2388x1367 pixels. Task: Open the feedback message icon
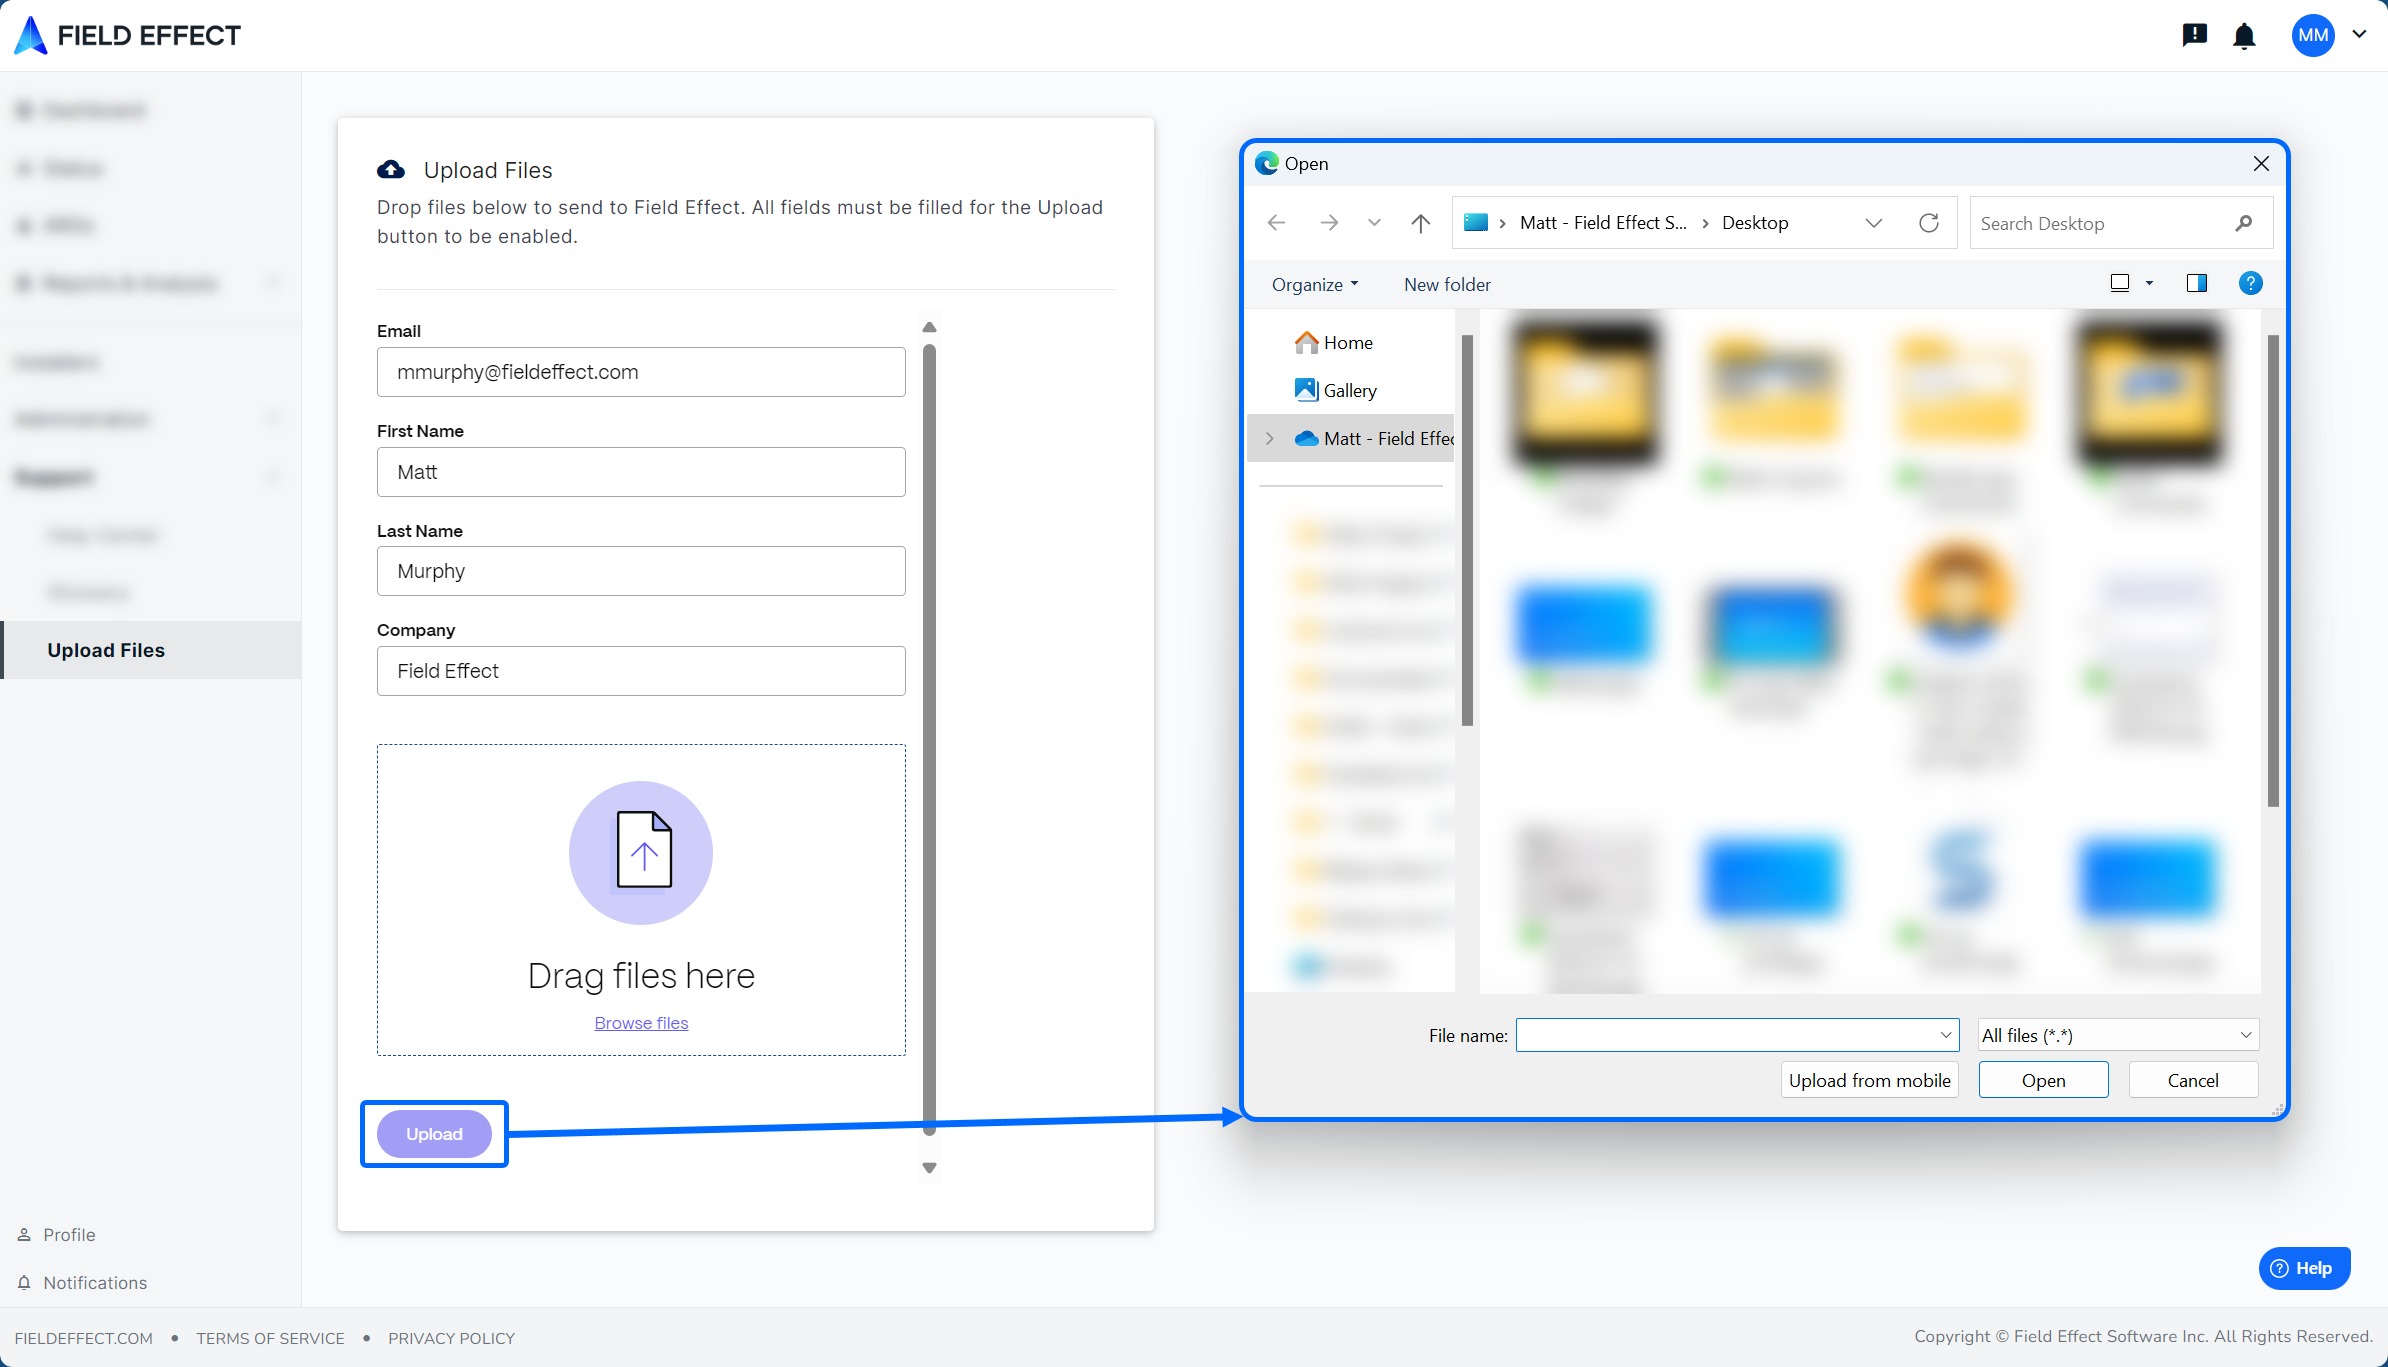coord(2194,36)
